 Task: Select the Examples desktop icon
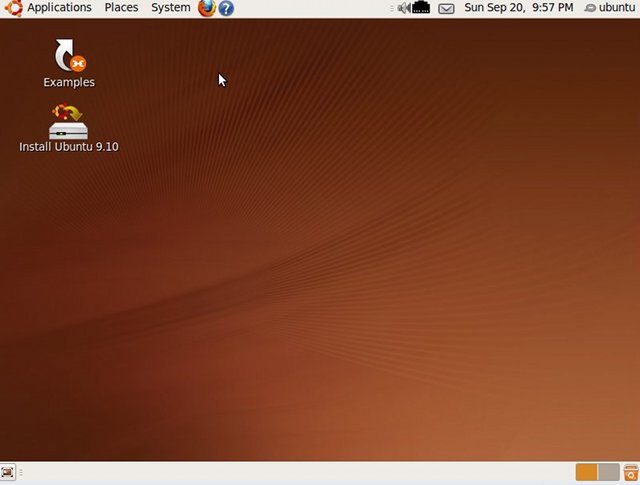coord(69,63)
